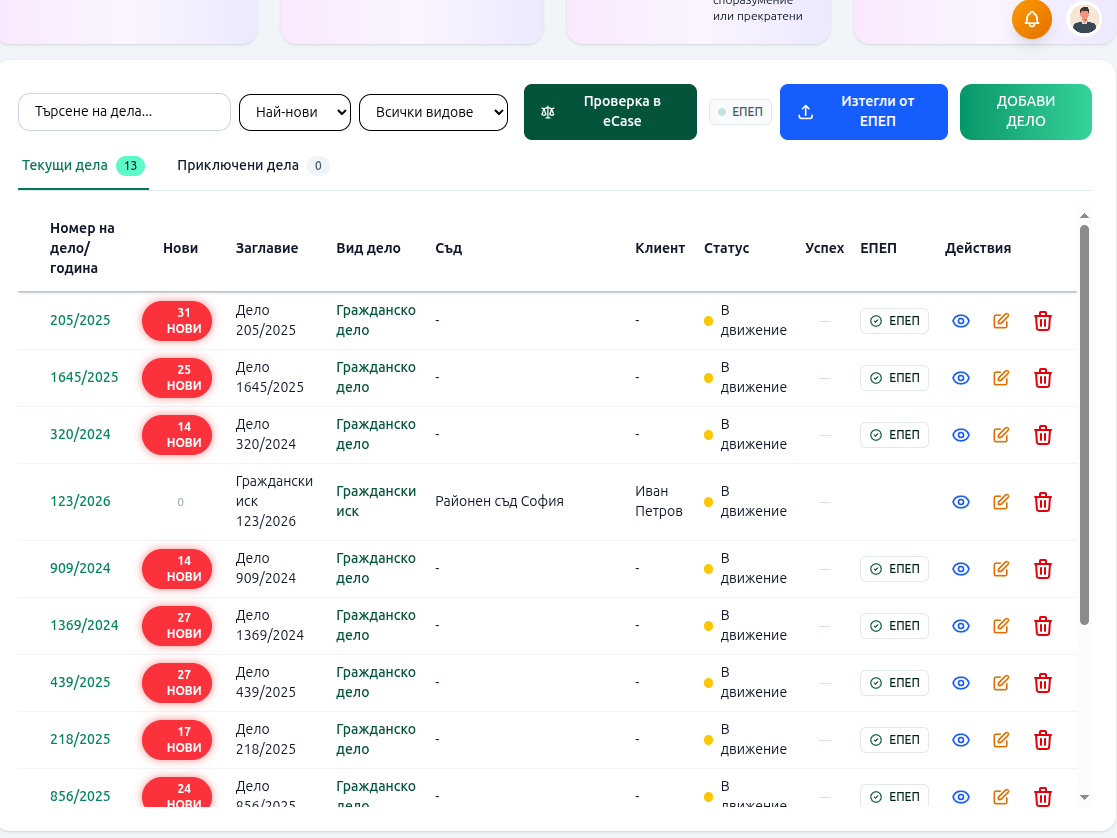Edit case 439/2025 with the pencil icon
This screenshot has height=838, width=1117.
[x=1001, y=683]
